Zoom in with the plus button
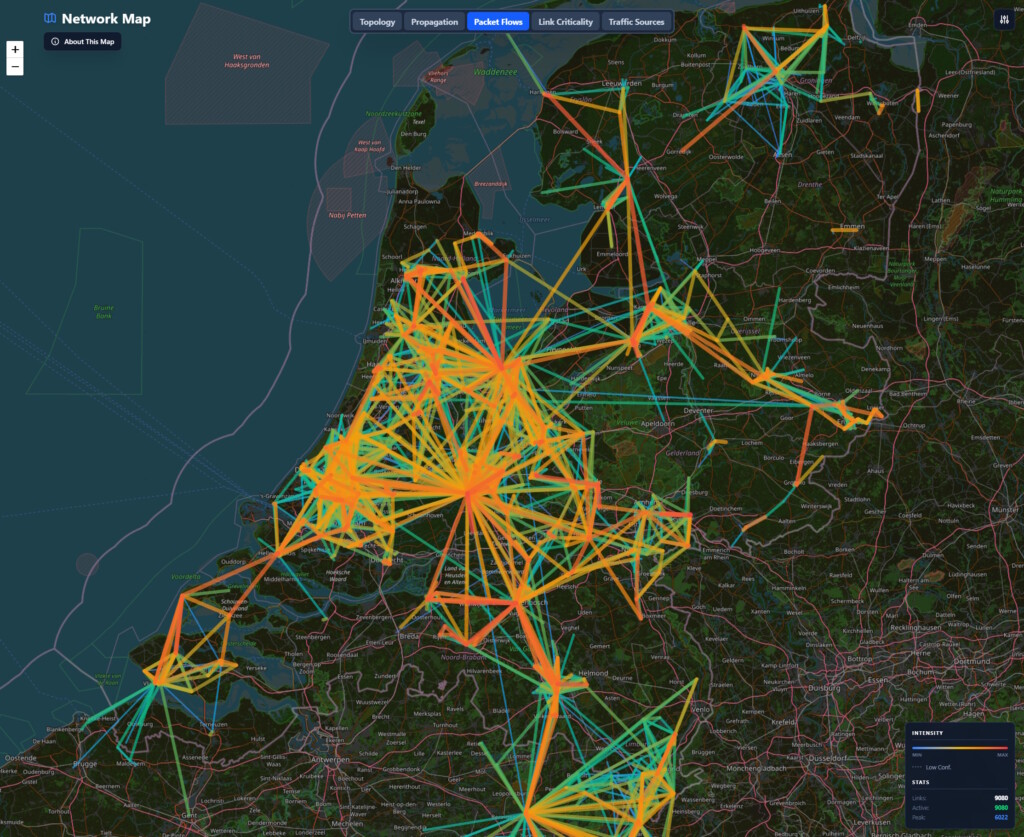This screenshot has height=837, width=1024. [15, 49]
